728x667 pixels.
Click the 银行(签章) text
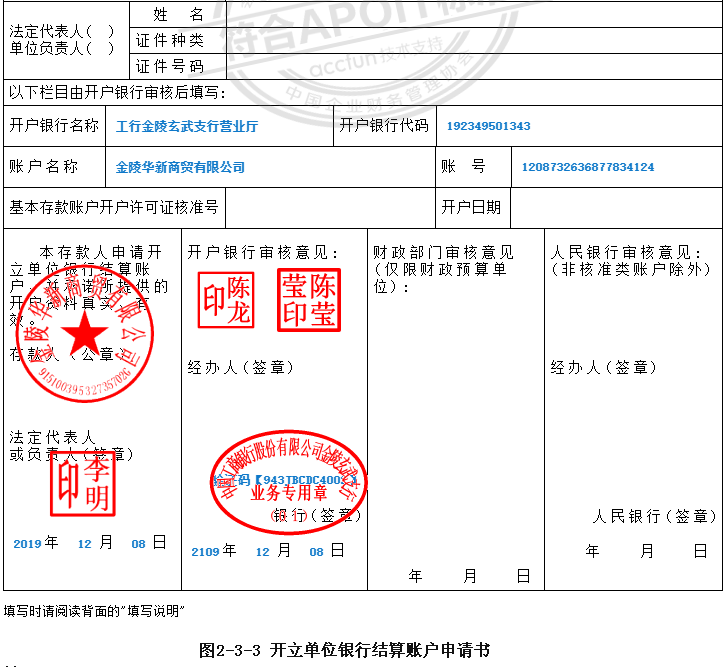tap(316, 515)
